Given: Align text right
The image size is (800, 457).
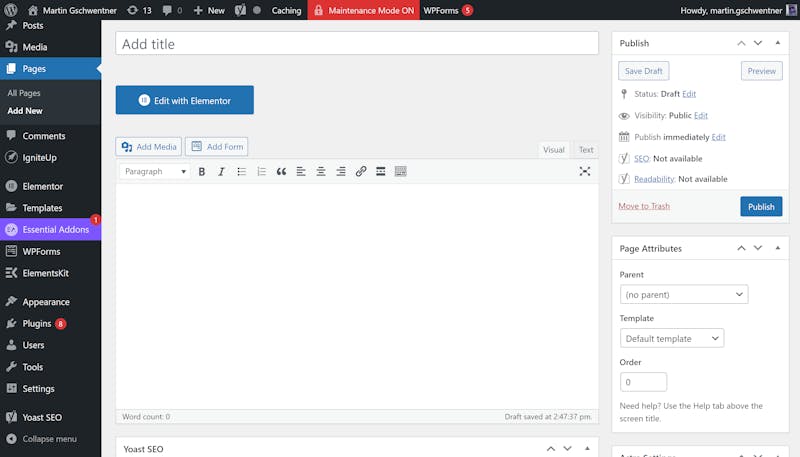Looking at the screenshot, I should click(341, 171).
